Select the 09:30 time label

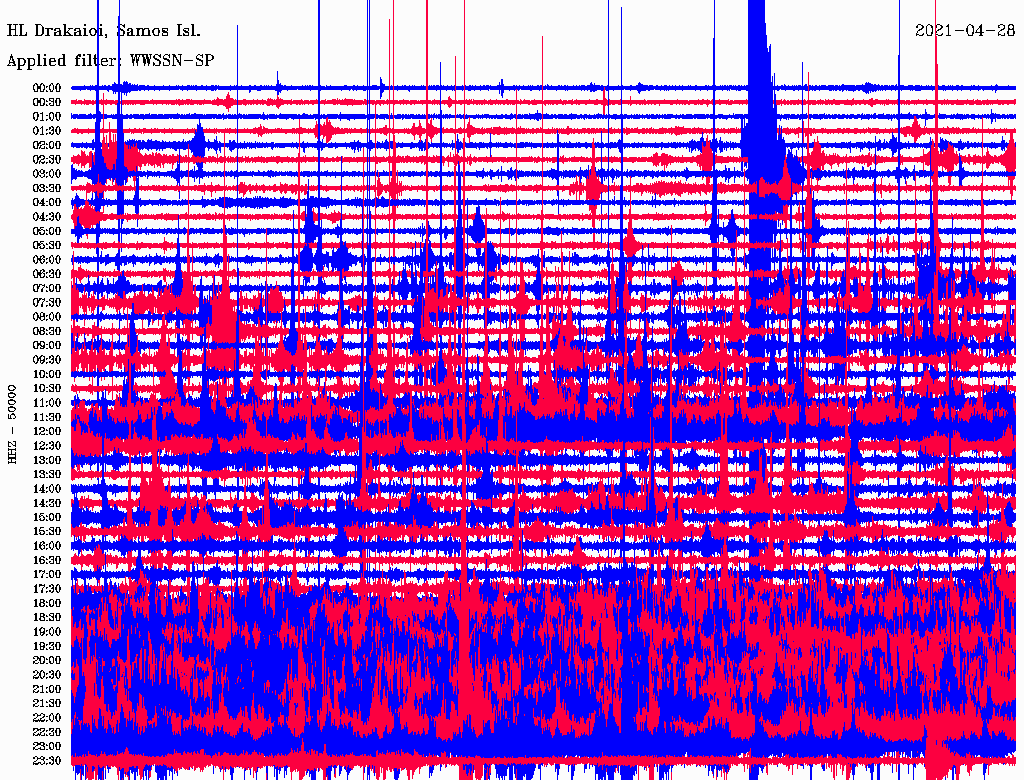pos(47,360)
